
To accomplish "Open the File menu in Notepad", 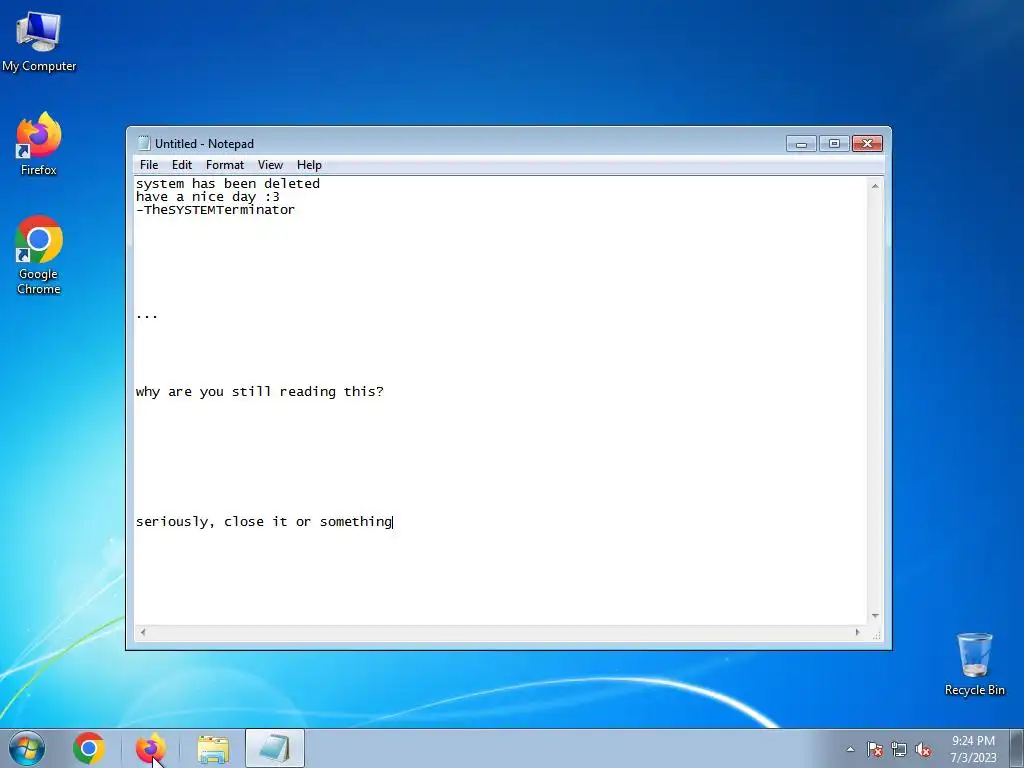I will click(x=149, y=165).
